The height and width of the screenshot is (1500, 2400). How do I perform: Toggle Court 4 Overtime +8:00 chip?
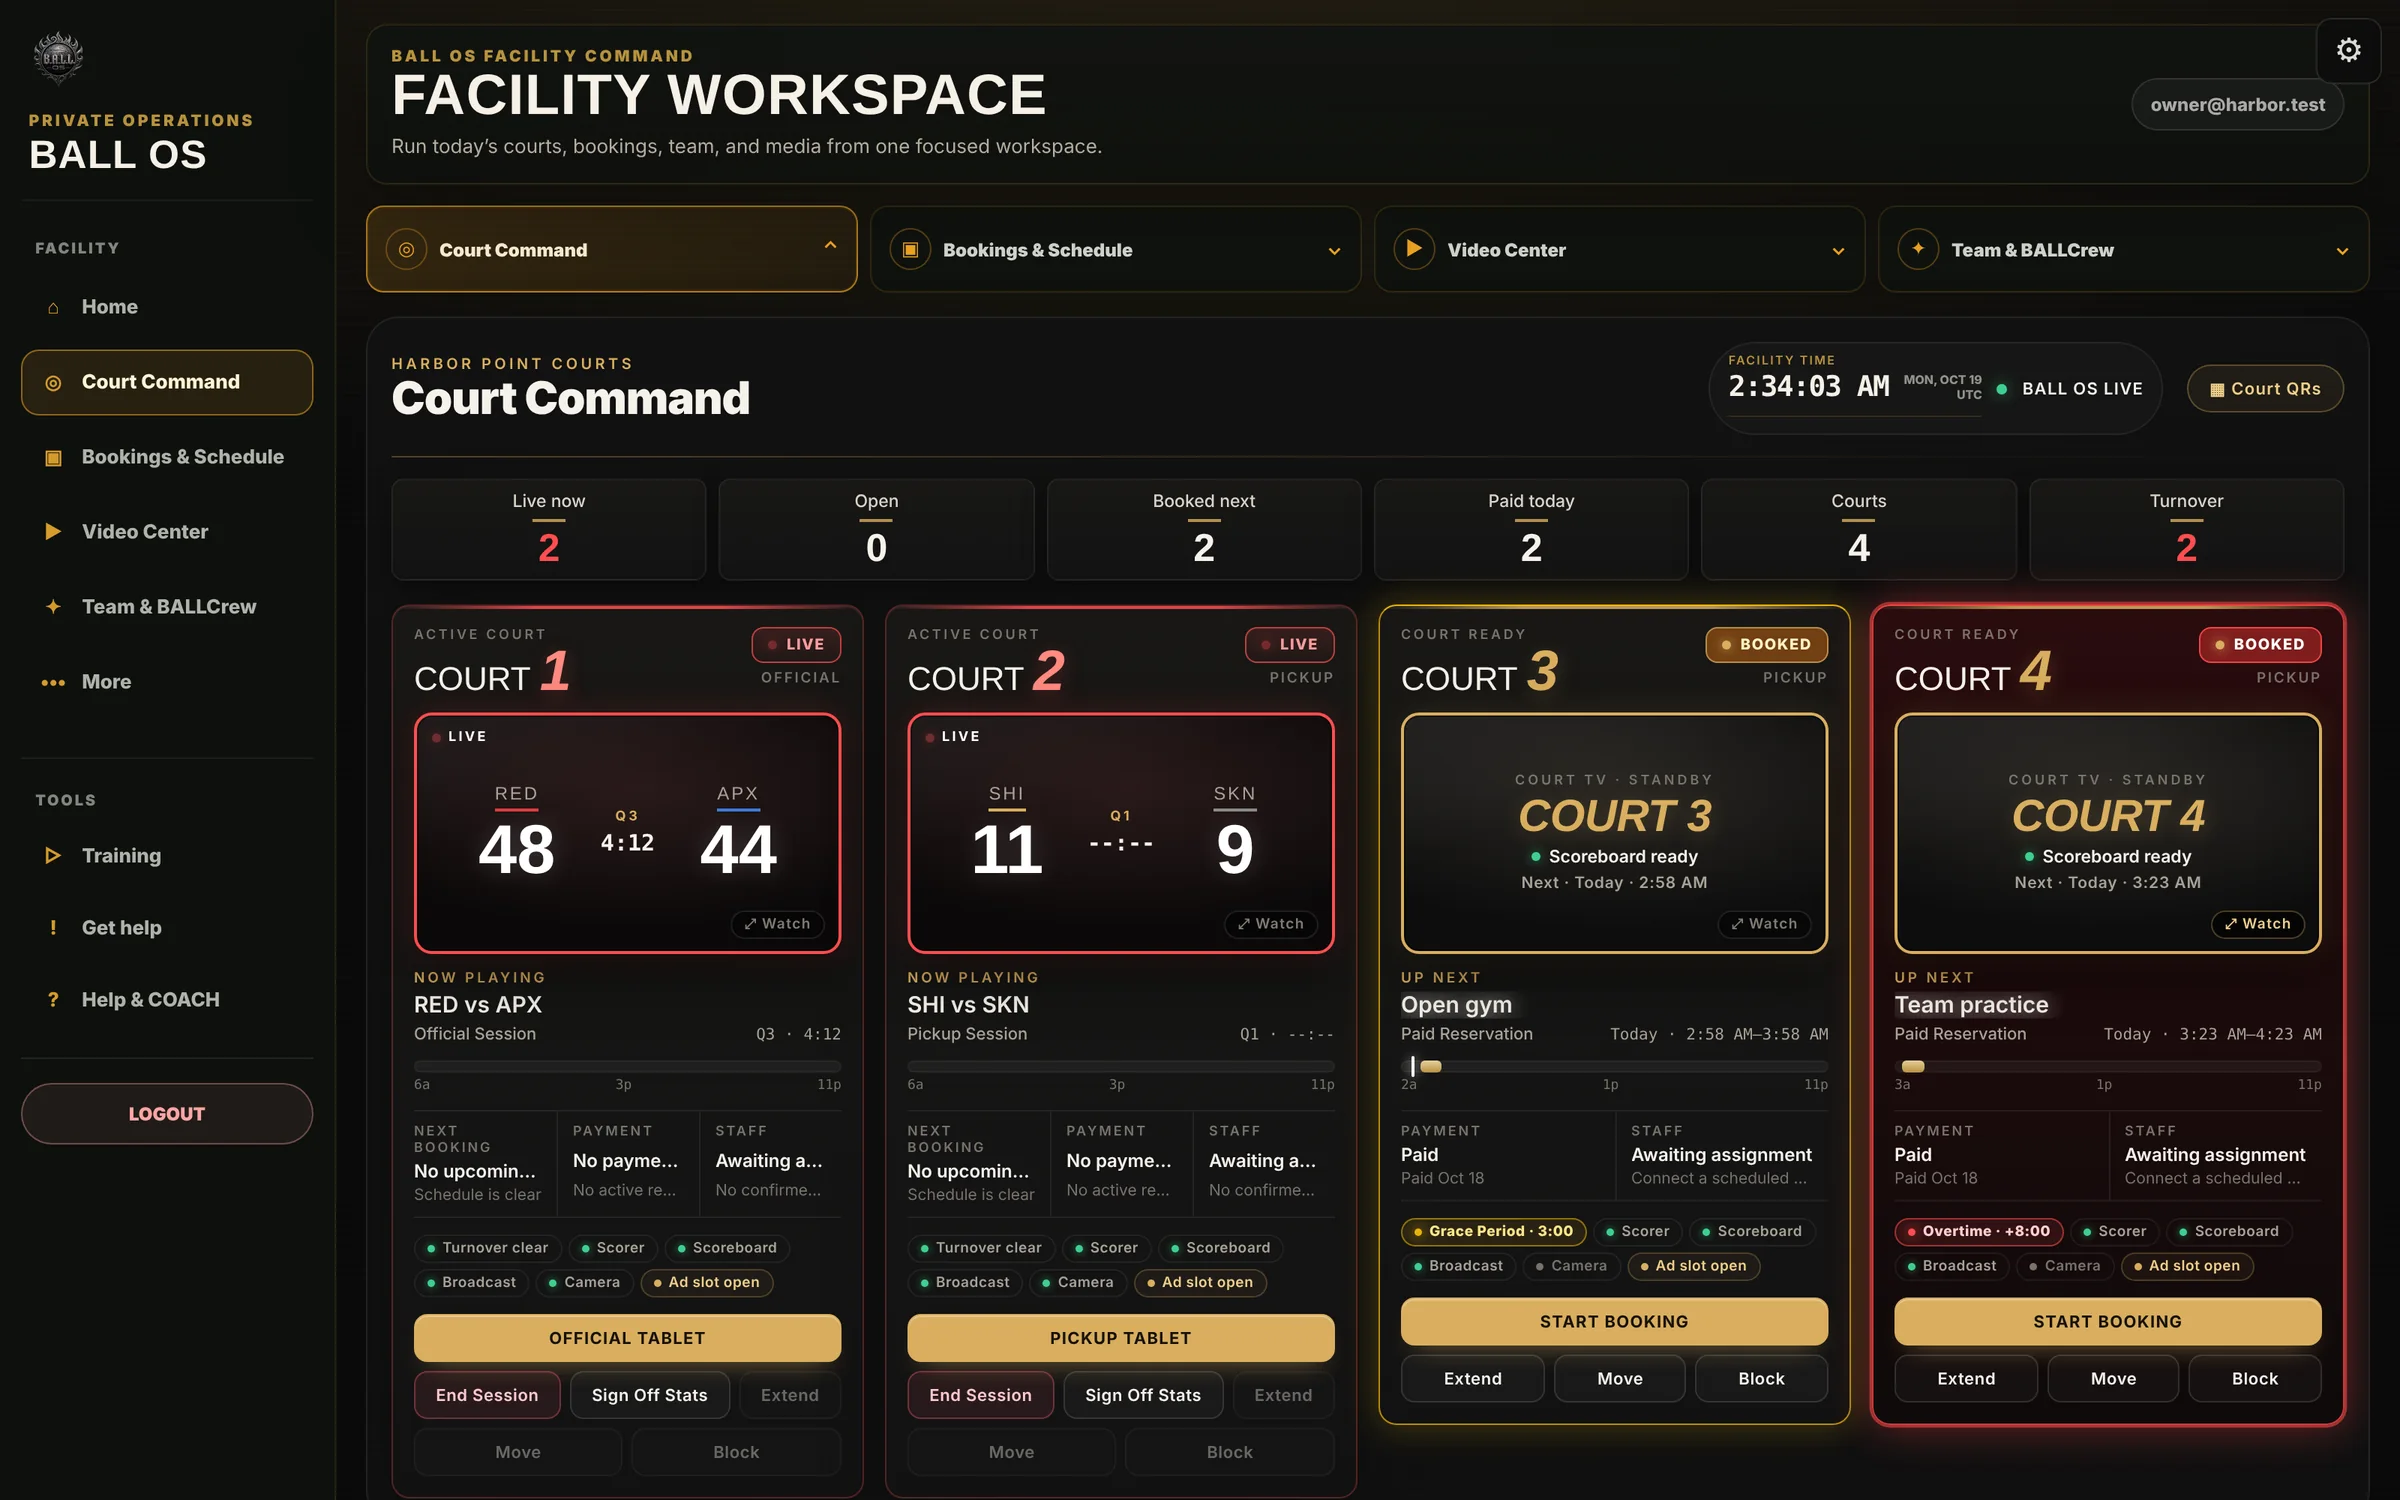coord(1979,1232)
